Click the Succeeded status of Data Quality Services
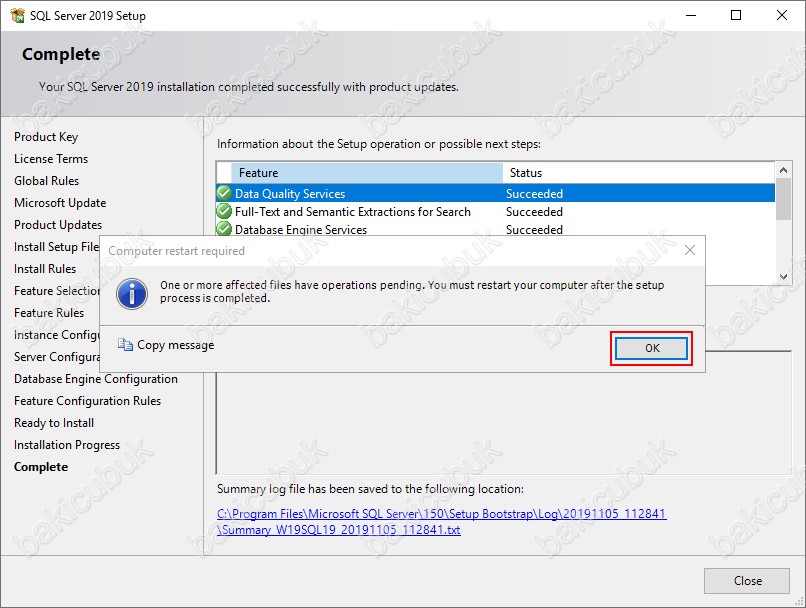Screen dimensions: 806x608 click(534, 193)
